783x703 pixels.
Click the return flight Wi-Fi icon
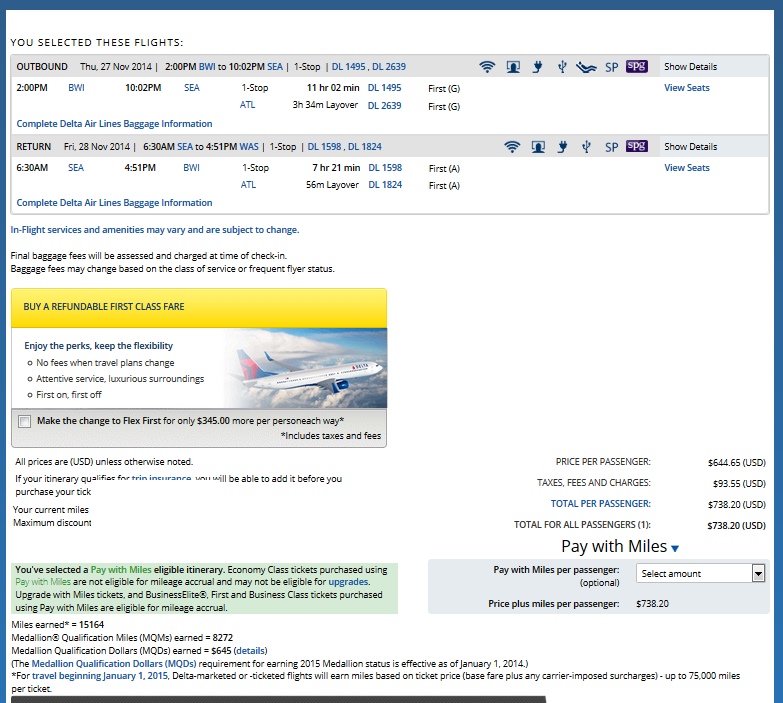tap(512, 147)
